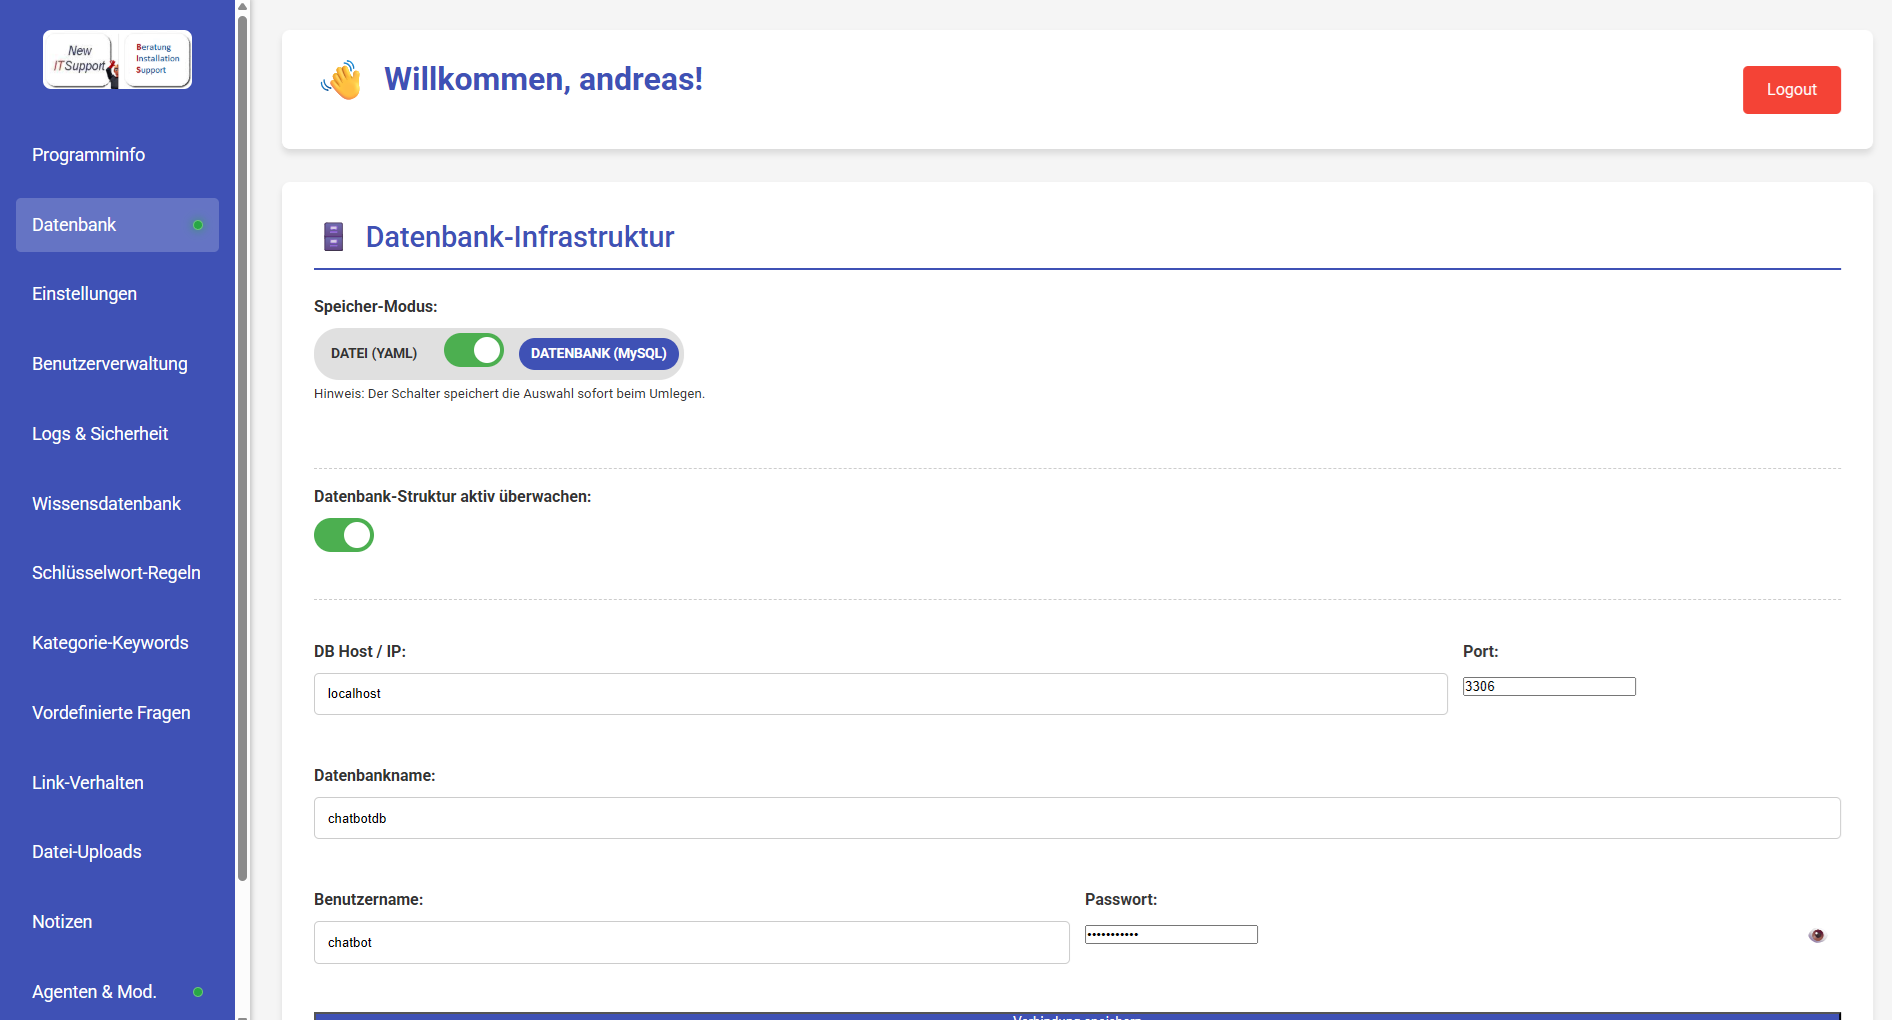Click green status dot beside Datenbank
The height and width of the screenshot is (1020, 1892).
(198, 225)
